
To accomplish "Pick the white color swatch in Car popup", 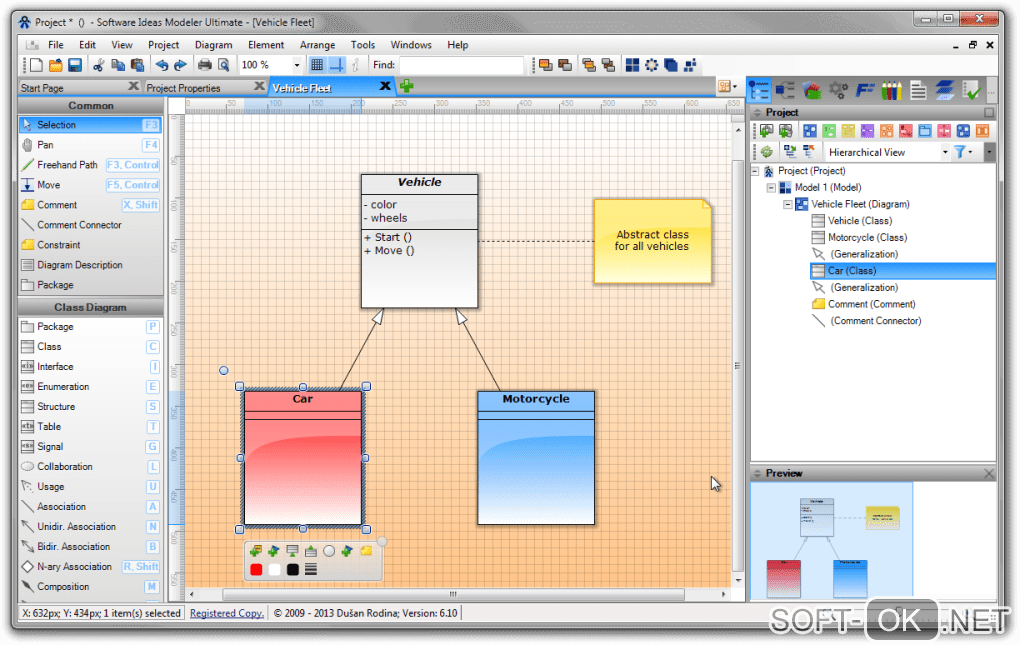I will click(275, 570).
